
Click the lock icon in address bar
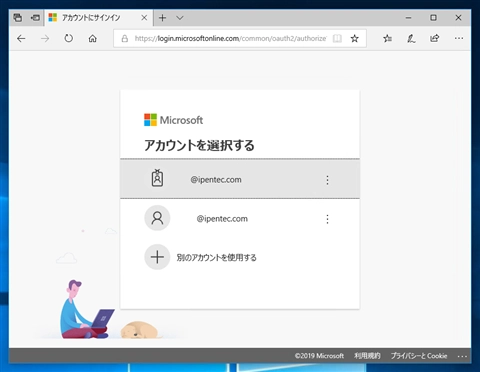click(x=125, y=39)
